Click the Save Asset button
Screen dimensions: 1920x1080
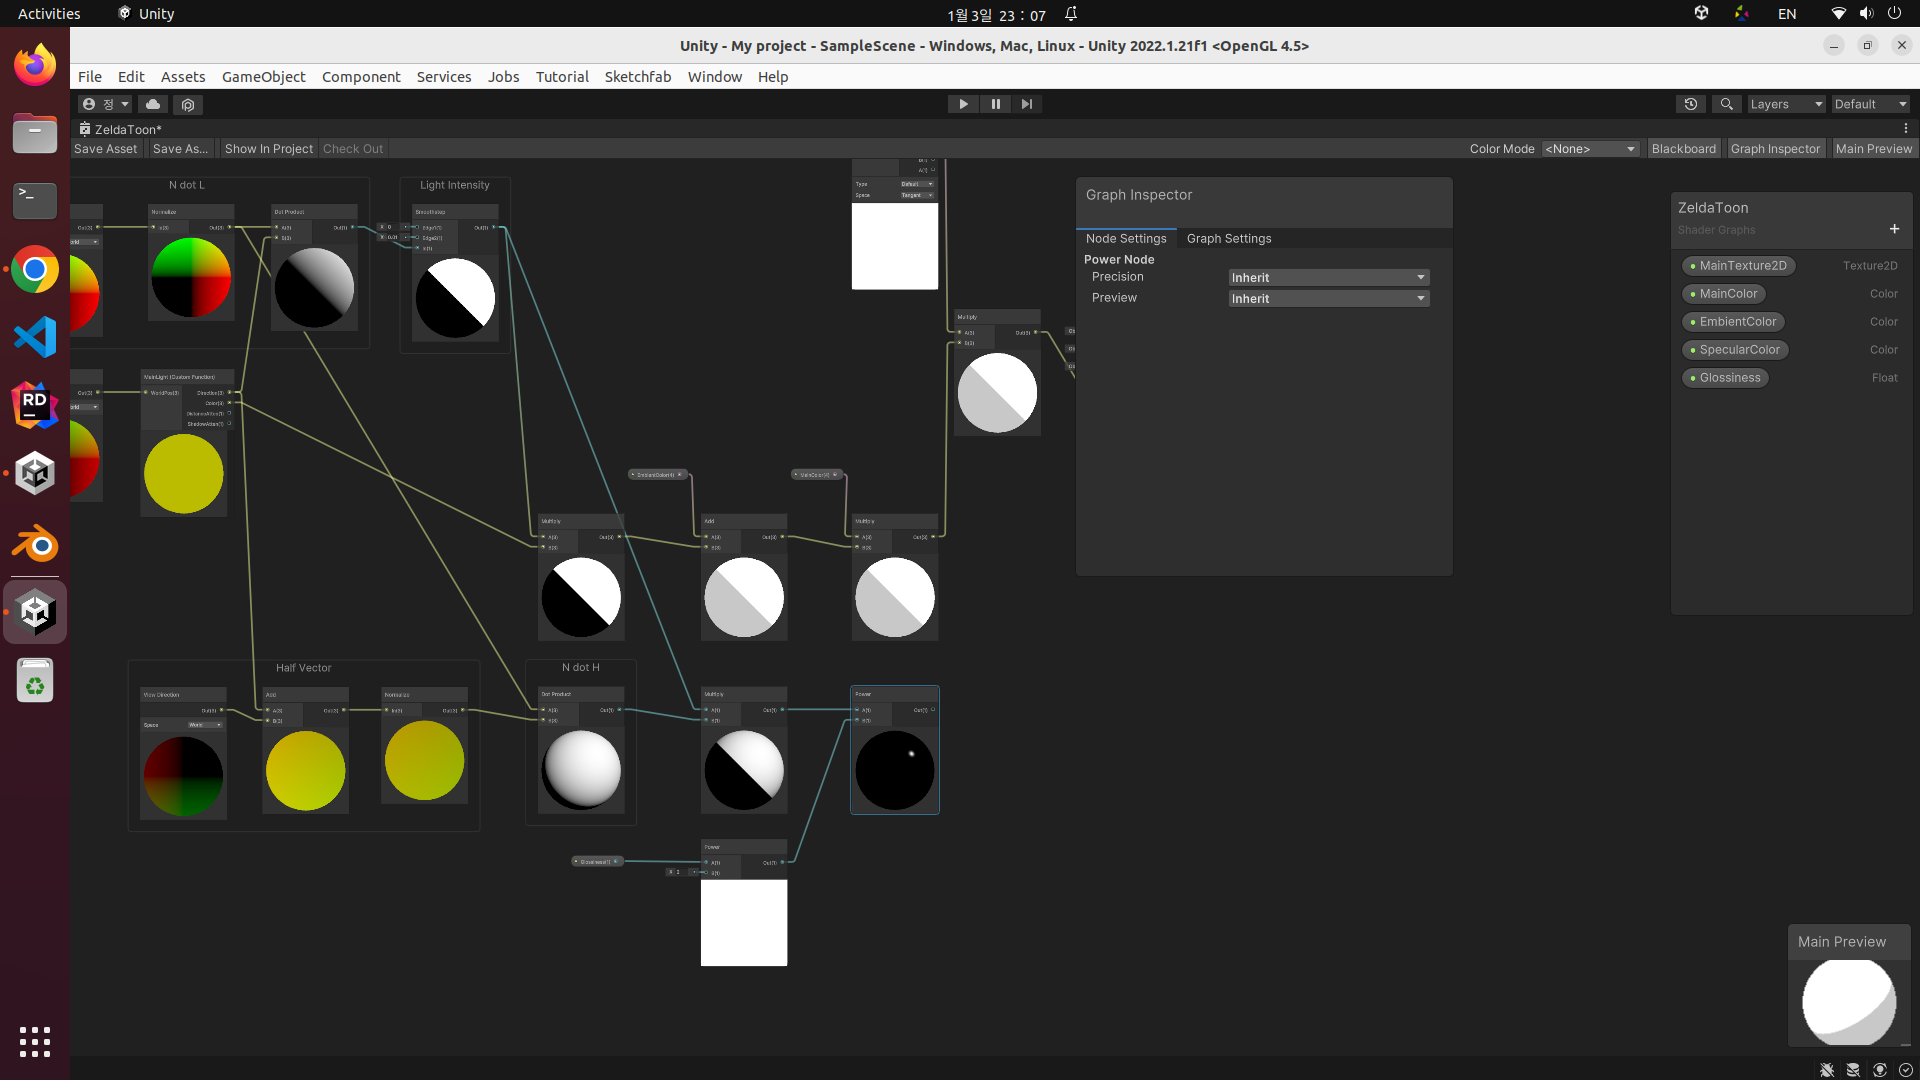coord(106,149)
